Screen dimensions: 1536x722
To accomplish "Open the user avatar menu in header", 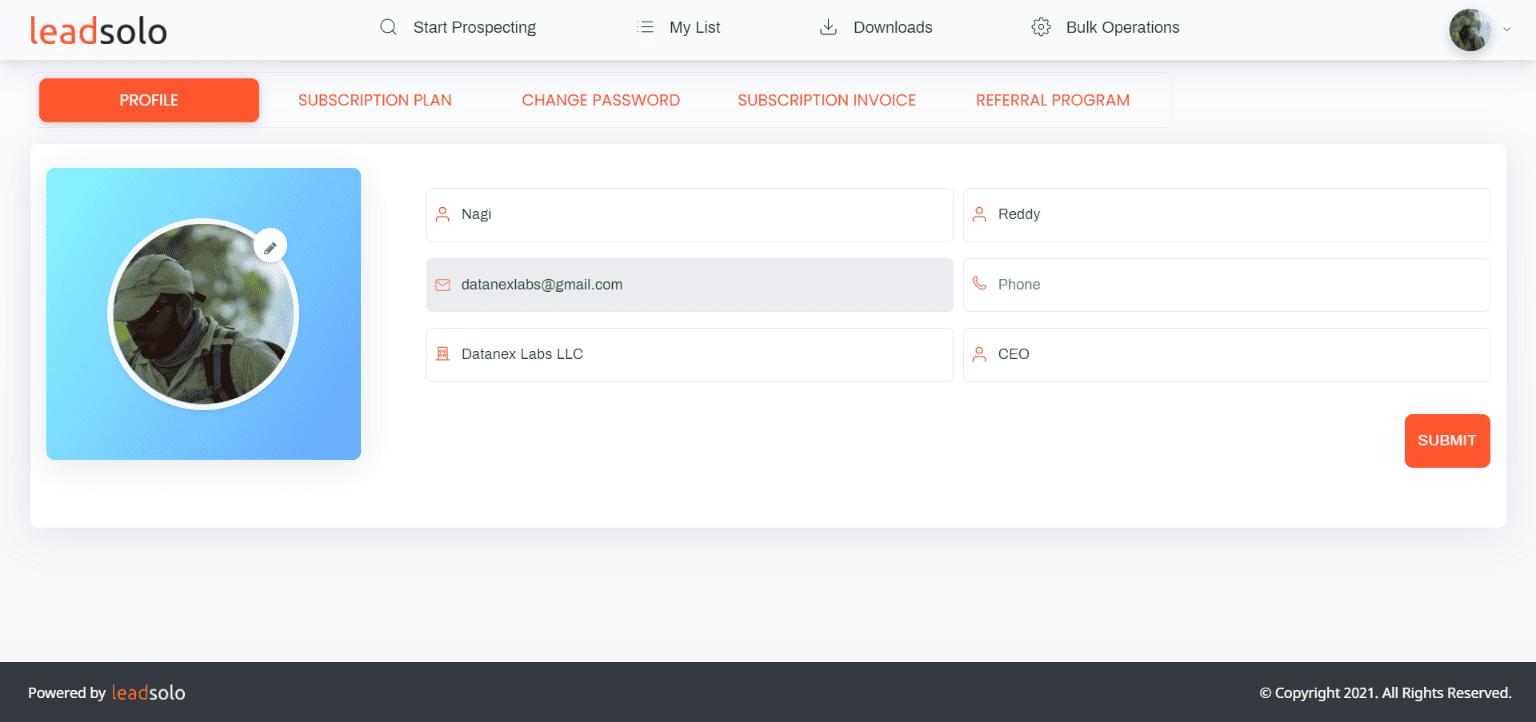I will (x=1470, y=30).
